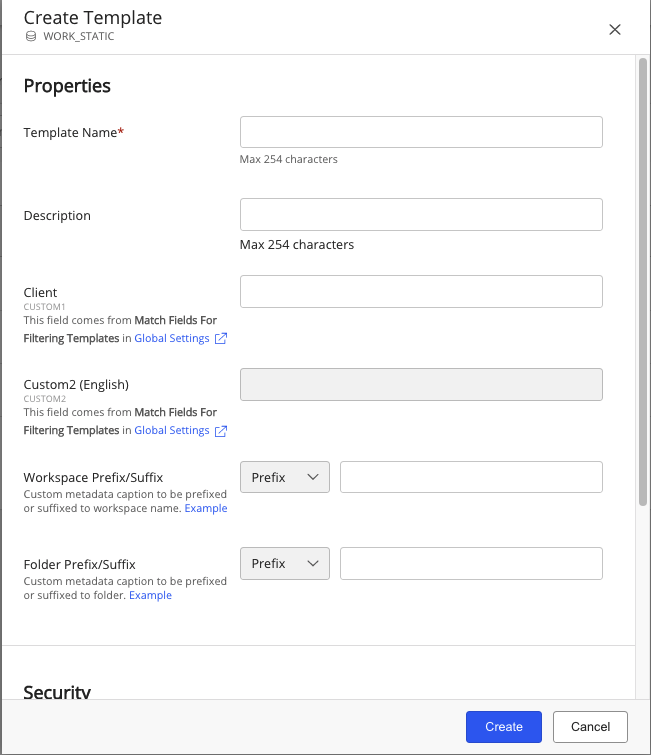651x755 pixels.
Task: Click the Security section heading
Action: click(57, 692)
